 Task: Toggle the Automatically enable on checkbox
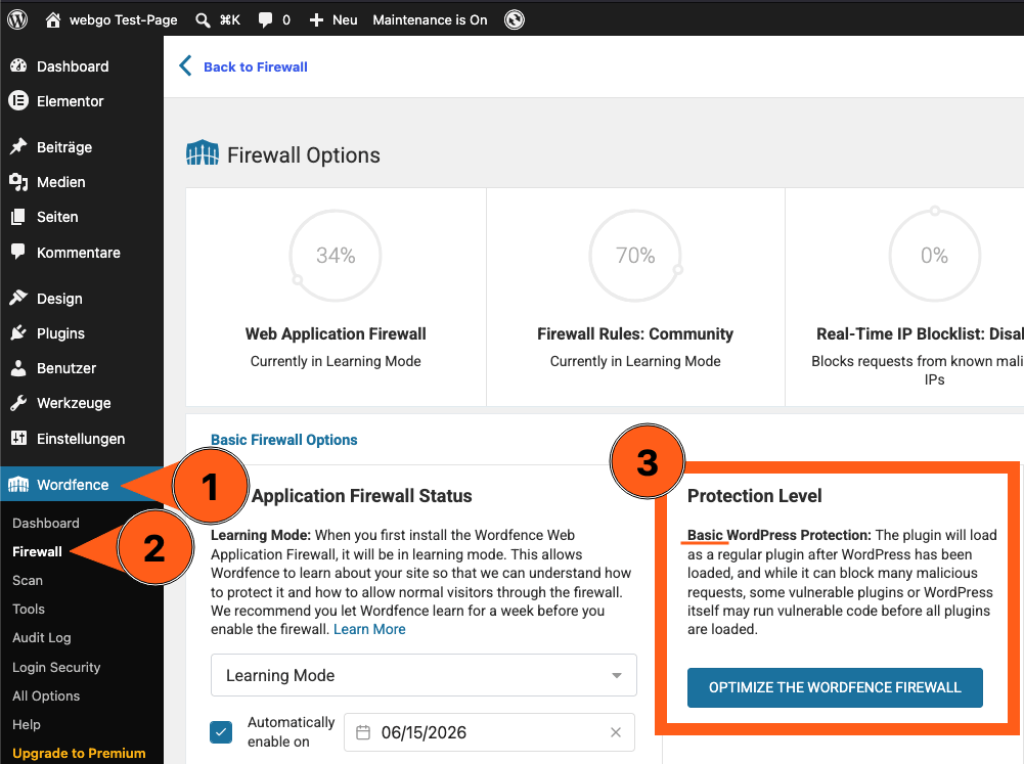click(221, 732)
